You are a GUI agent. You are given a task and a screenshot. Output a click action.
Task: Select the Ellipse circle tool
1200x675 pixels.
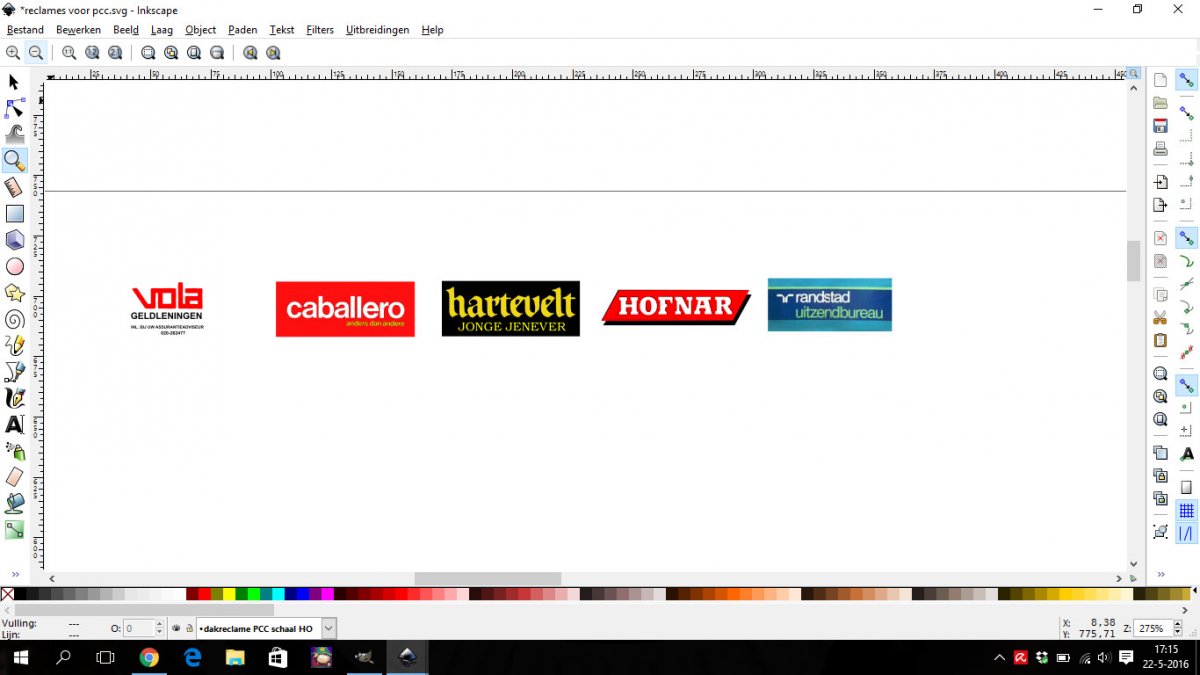tap(14, 266)
